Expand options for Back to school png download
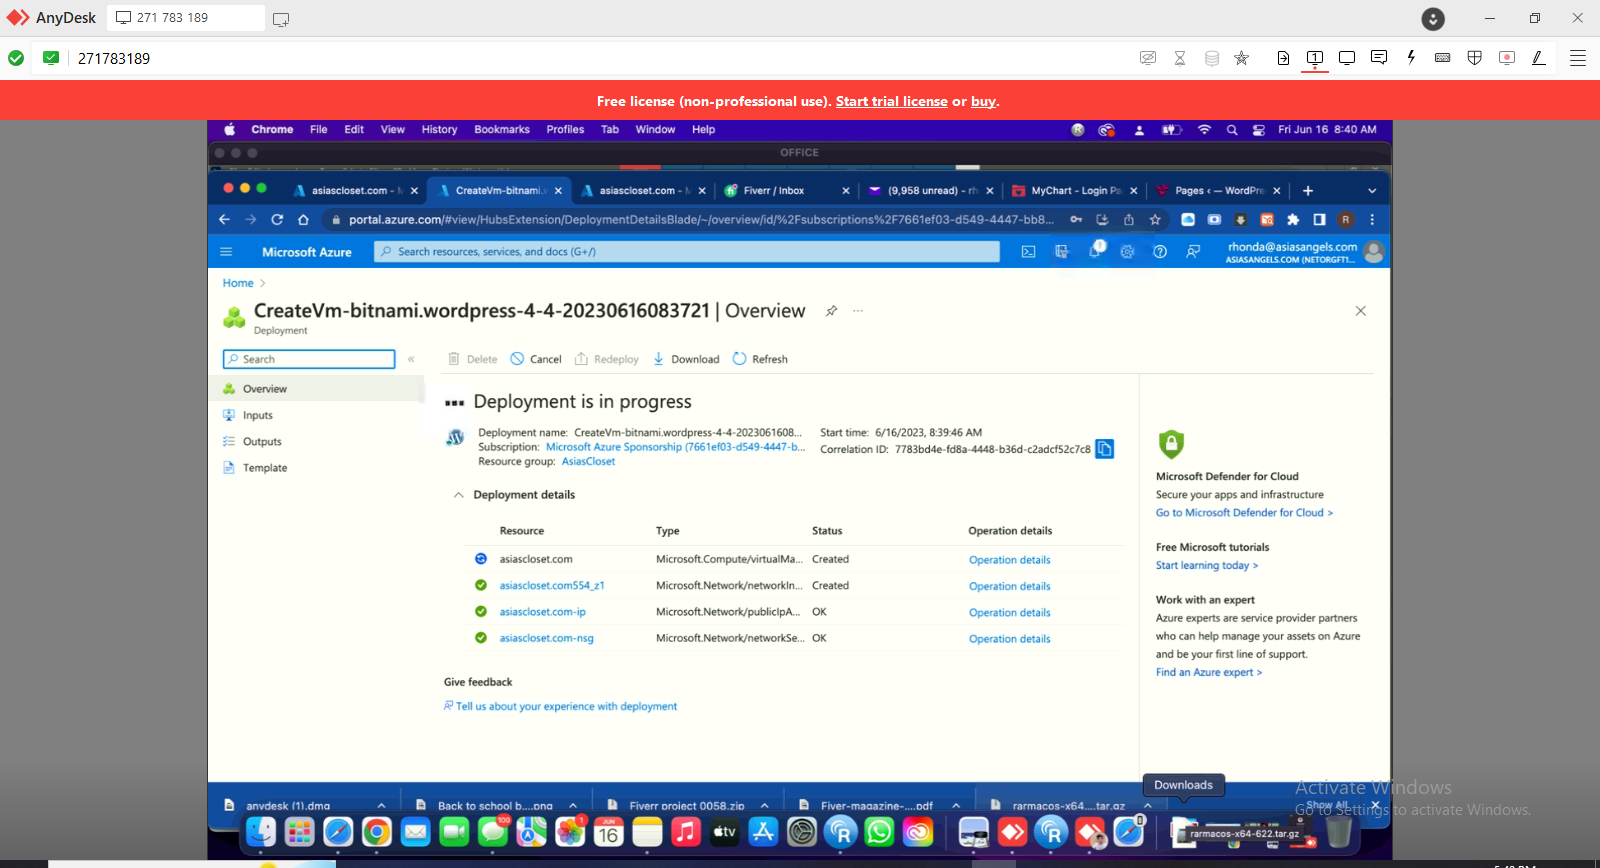Screen dimensions: 1600x868 tap(573, 805)
